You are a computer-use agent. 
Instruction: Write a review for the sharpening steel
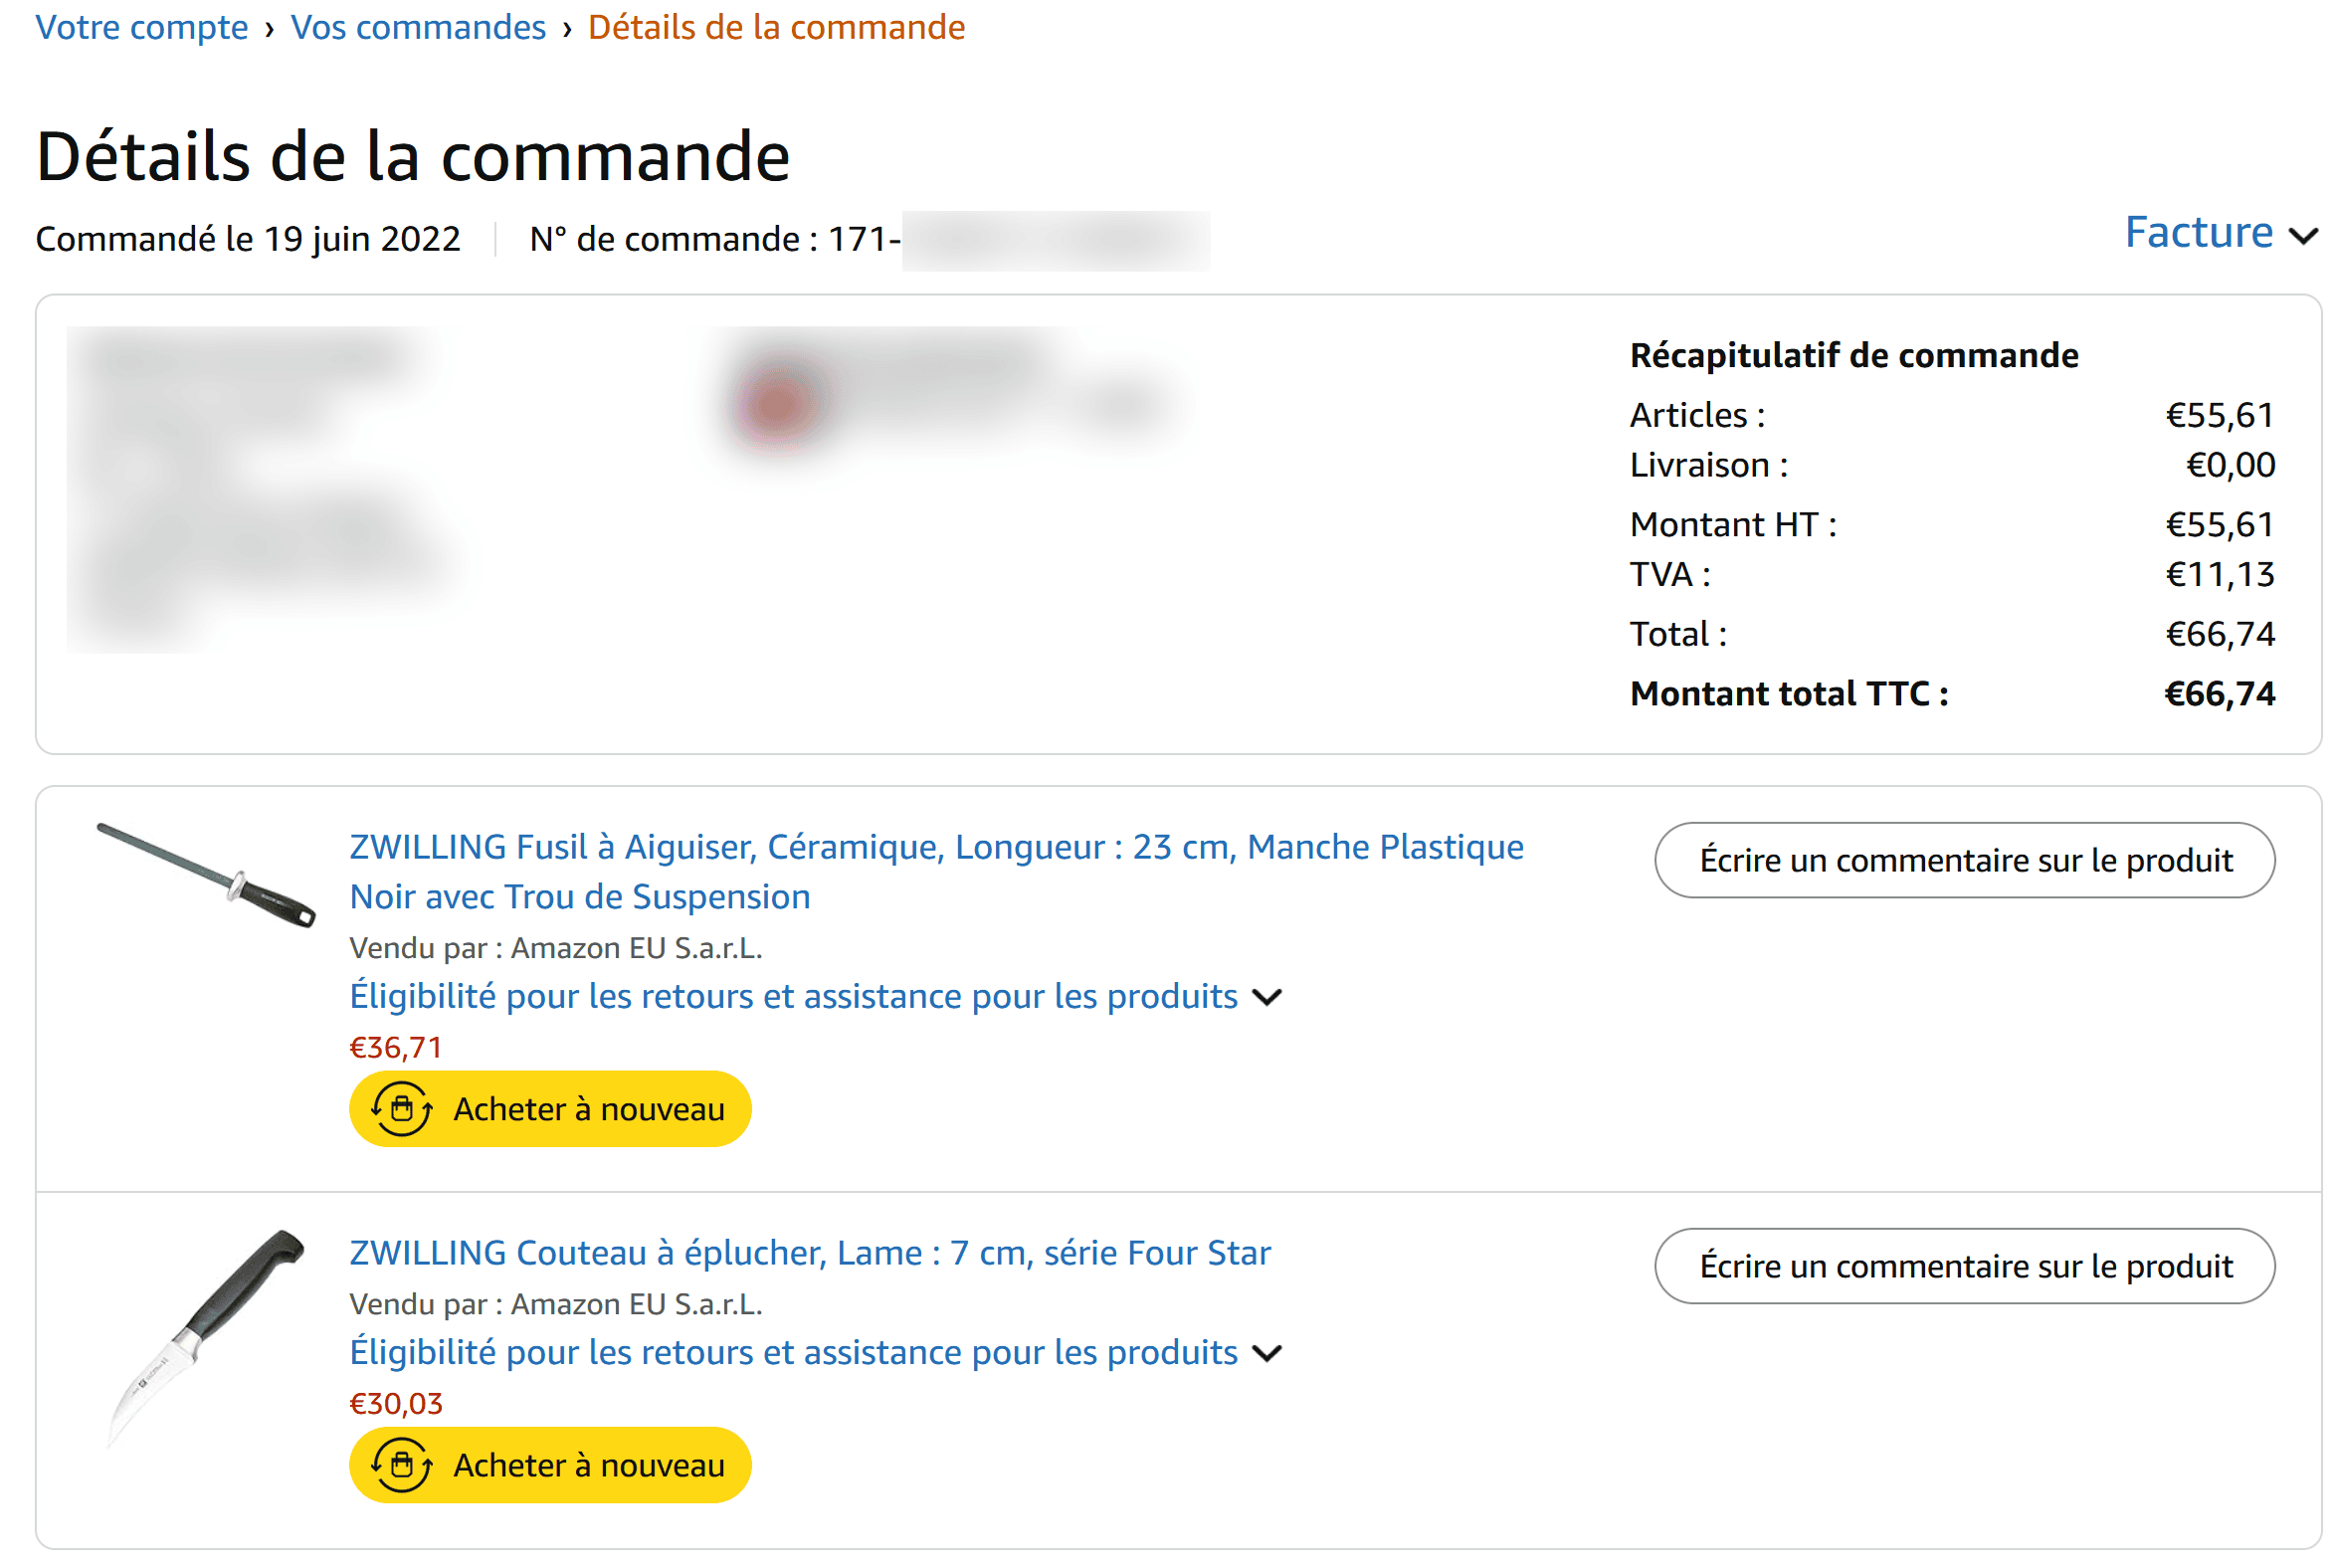click(1964, 860)
